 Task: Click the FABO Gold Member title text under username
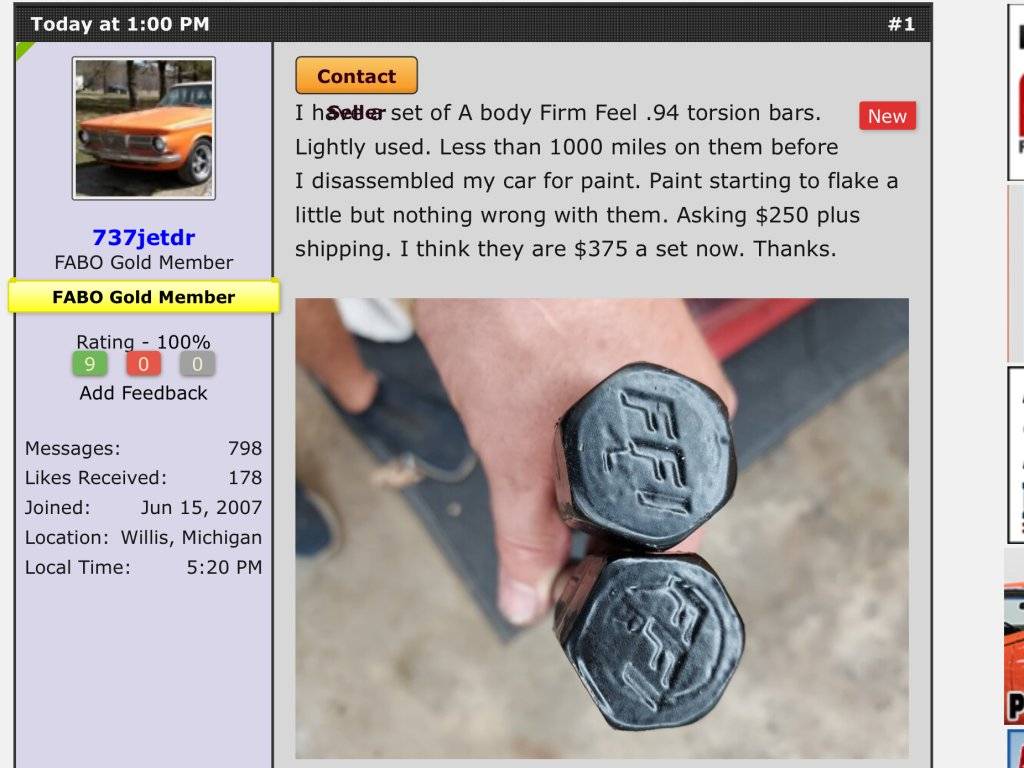144,263
